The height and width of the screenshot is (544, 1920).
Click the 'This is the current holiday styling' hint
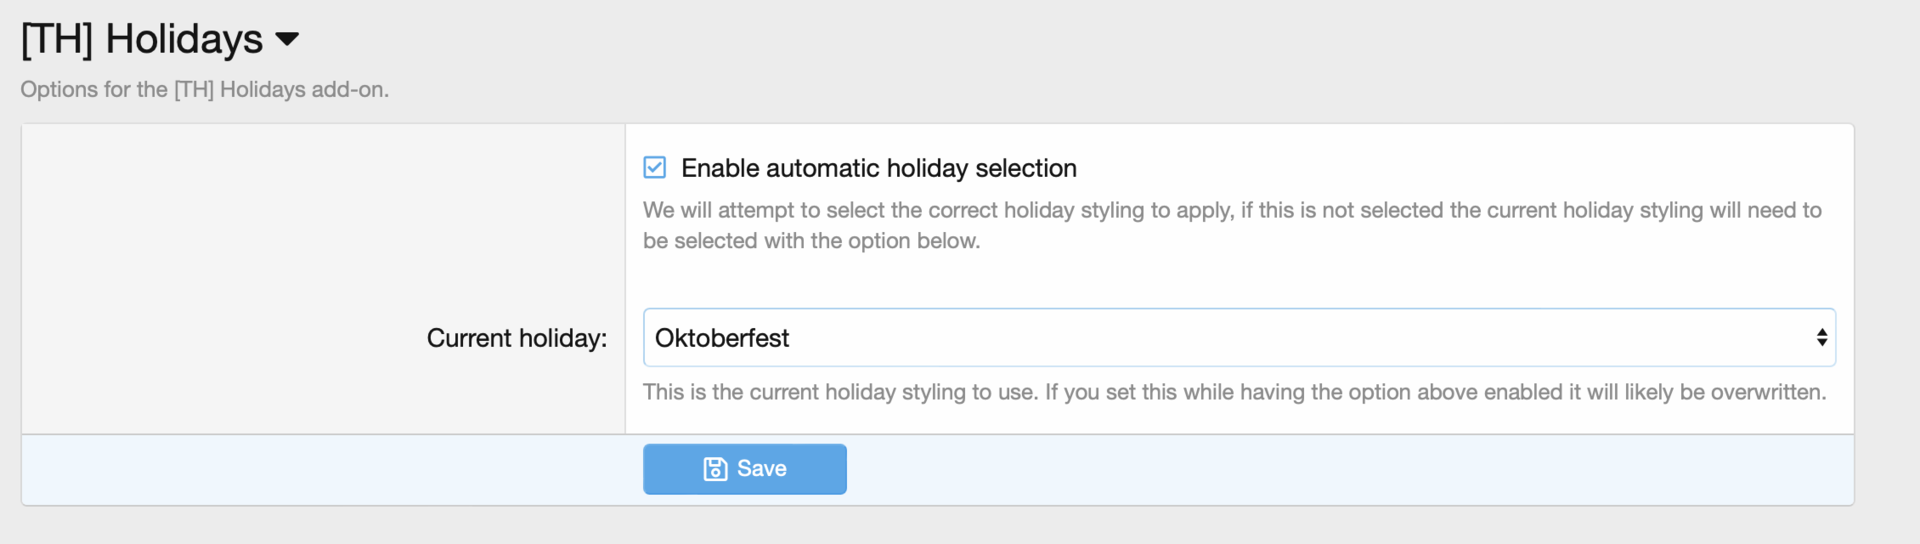click(1234, 392)
